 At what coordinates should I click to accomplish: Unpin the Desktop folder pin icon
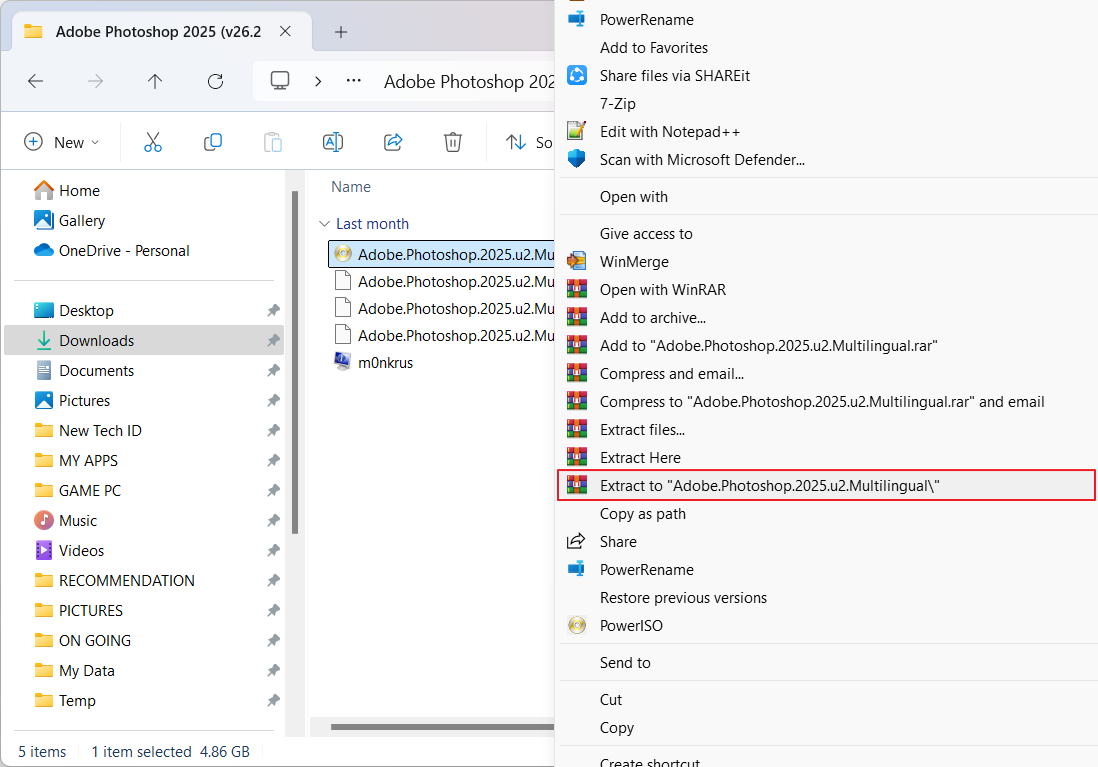point(273,310)
